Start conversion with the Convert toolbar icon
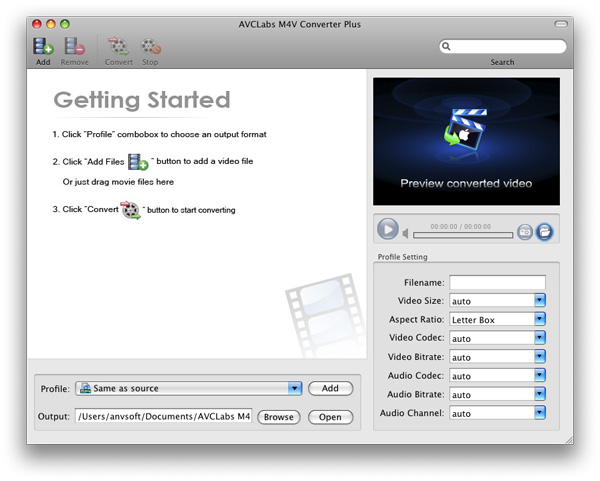Viewport: 600px width, 481px height. tap(119, 46)
